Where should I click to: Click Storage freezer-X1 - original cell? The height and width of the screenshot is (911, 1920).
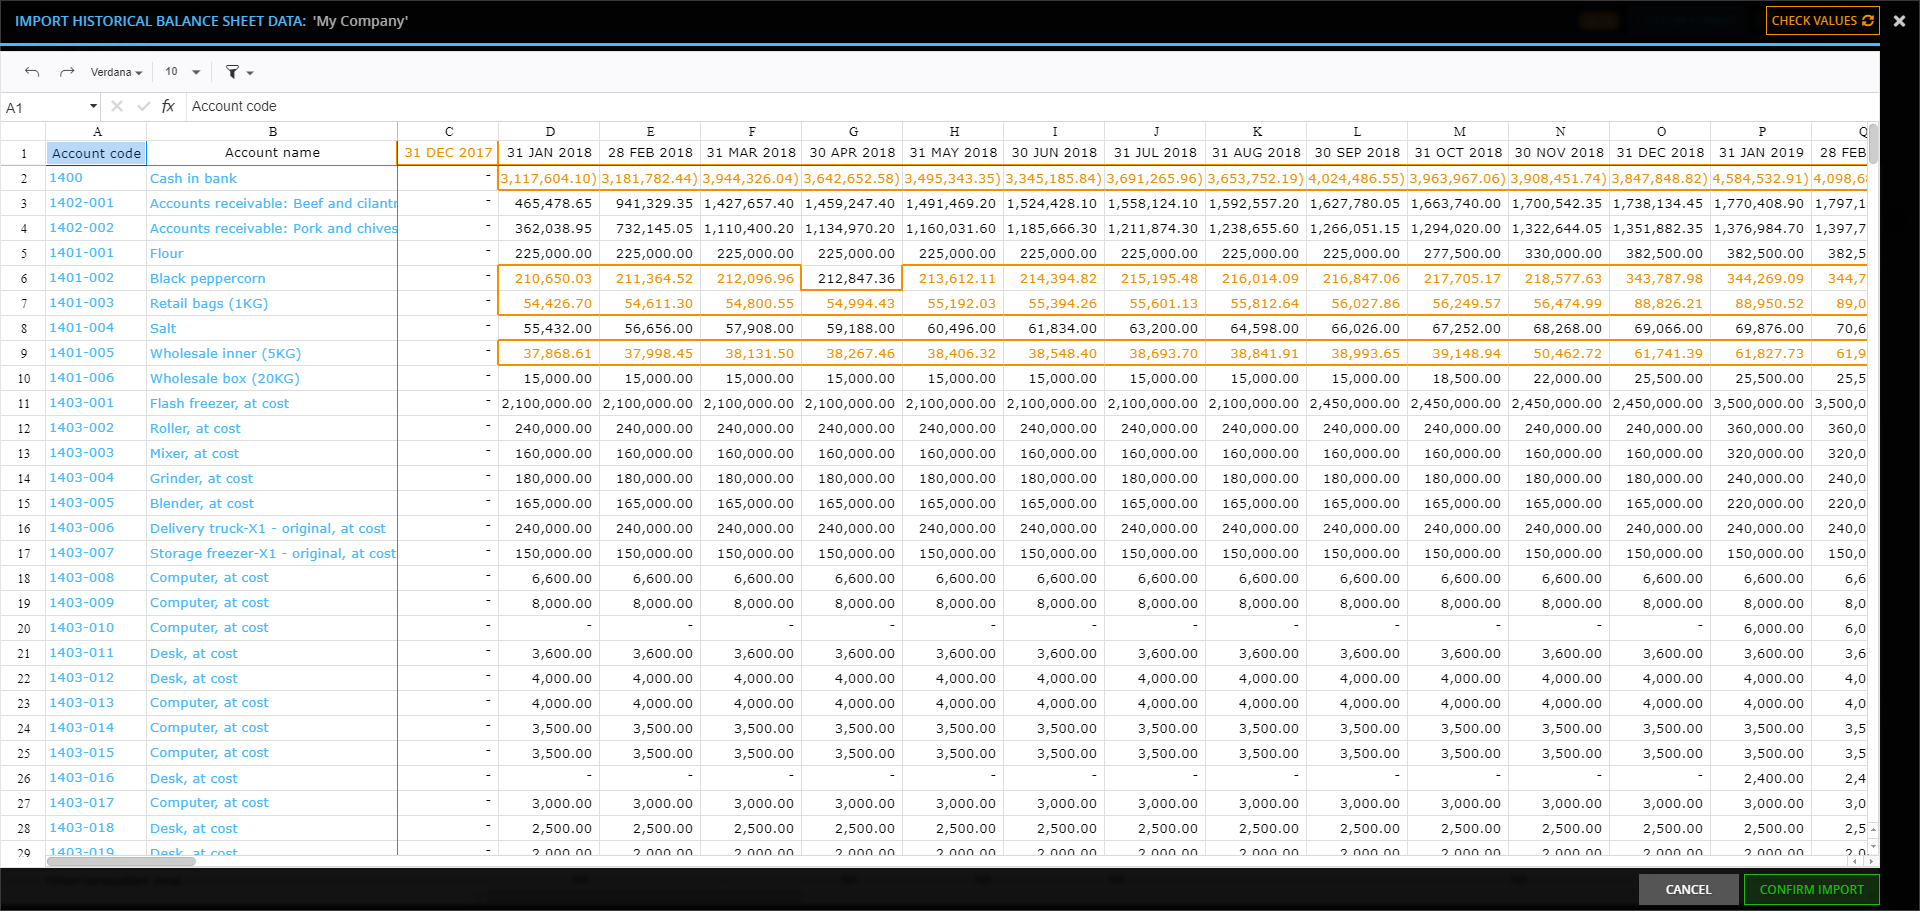[x=272, y=553]
